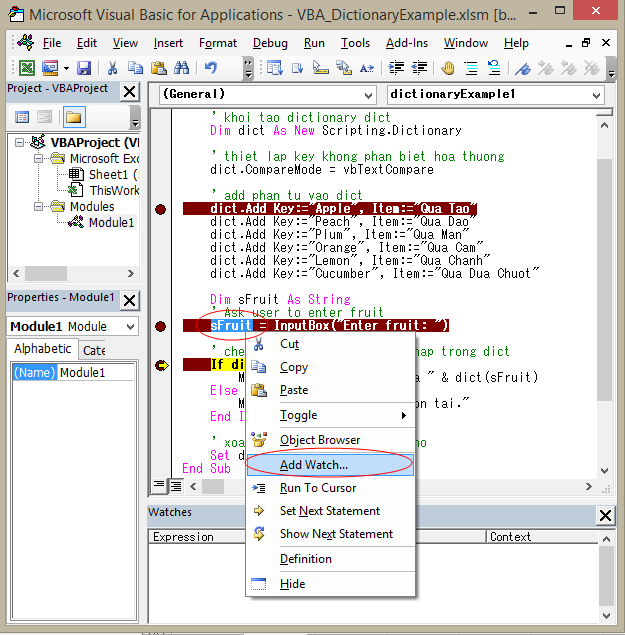The height and width of the screenshot is (635, 625).
Task: Click the List Properties/Methods icon
Action: [x=274, y=68]
